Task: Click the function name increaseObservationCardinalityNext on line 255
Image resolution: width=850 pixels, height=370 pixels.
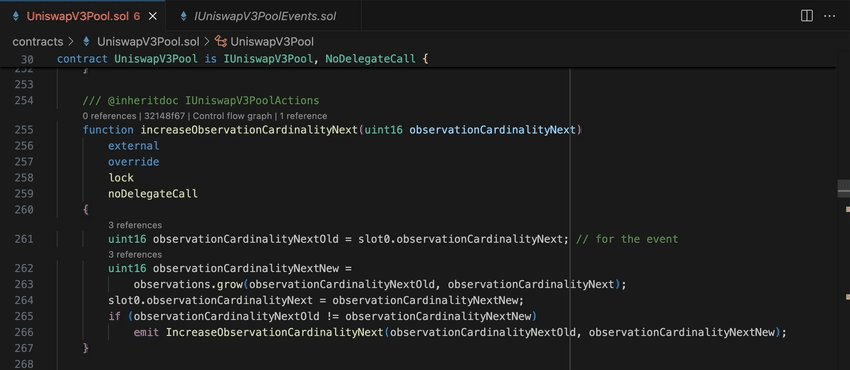Action: (x=249, y=130)
